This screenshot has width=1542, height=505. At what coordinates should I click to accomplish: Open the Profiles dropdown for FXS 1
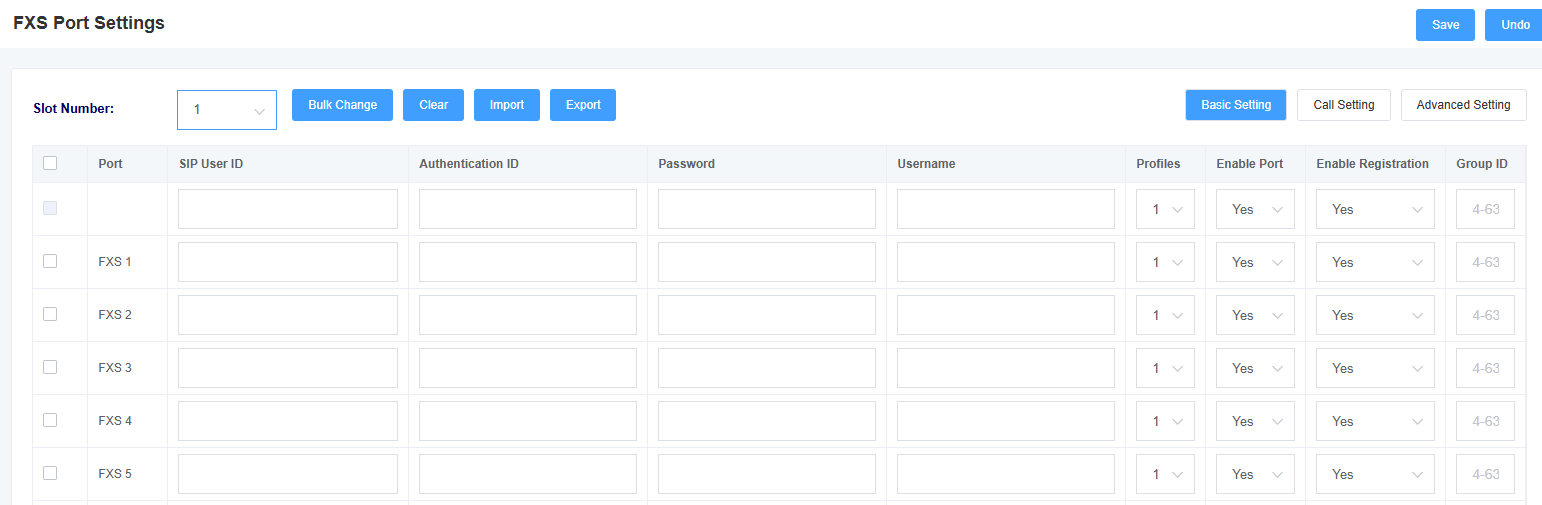[1165, 262]
